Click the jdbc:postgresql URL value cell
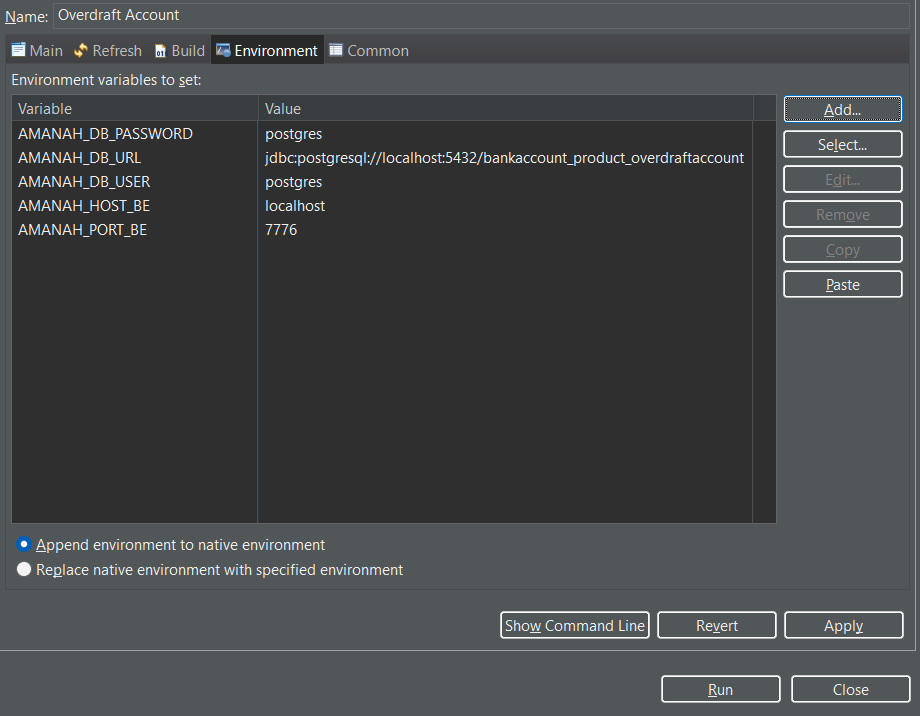The image size is (920, 716). coord(505,158)
